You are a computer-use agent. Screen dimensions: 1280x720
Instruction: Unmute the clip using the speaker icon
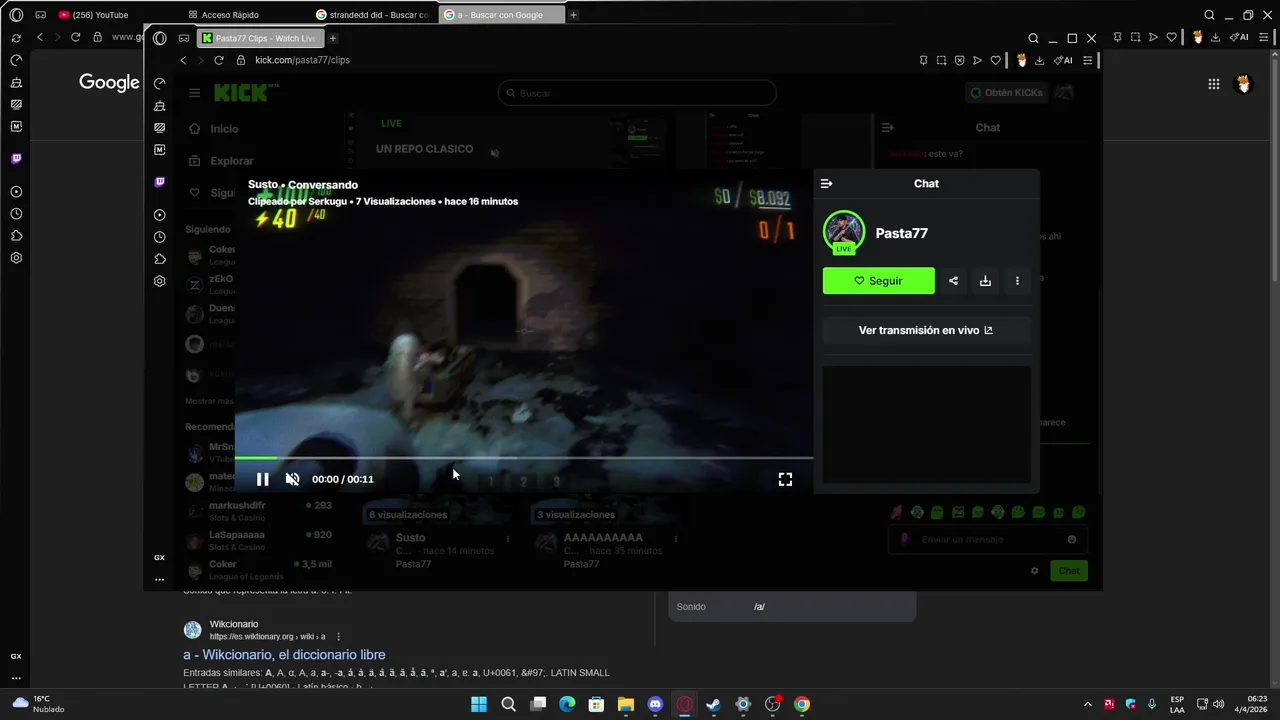click(292, 479)
